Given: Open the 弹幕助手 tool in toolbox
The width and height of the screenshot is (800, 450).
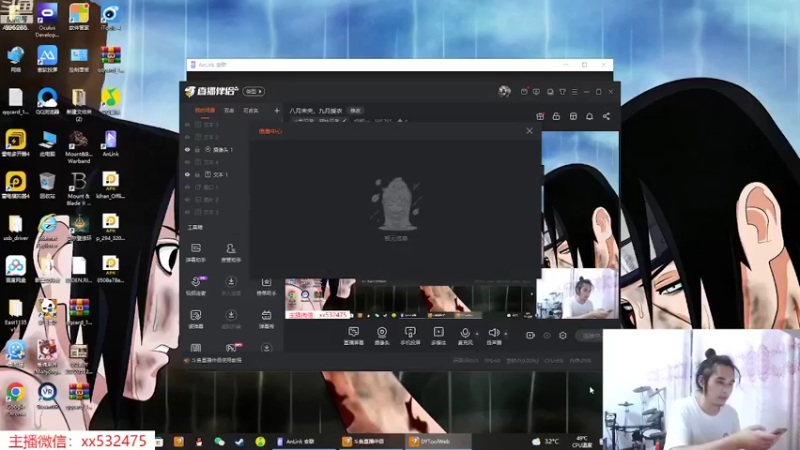Looking at the screenshot, I should click(x=196, y=253).
